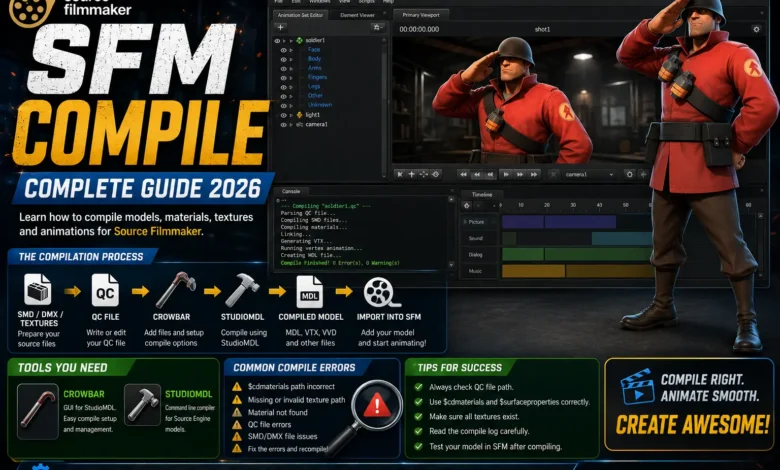Expand the Picture track in Timeline

click(x=465, y=222)
